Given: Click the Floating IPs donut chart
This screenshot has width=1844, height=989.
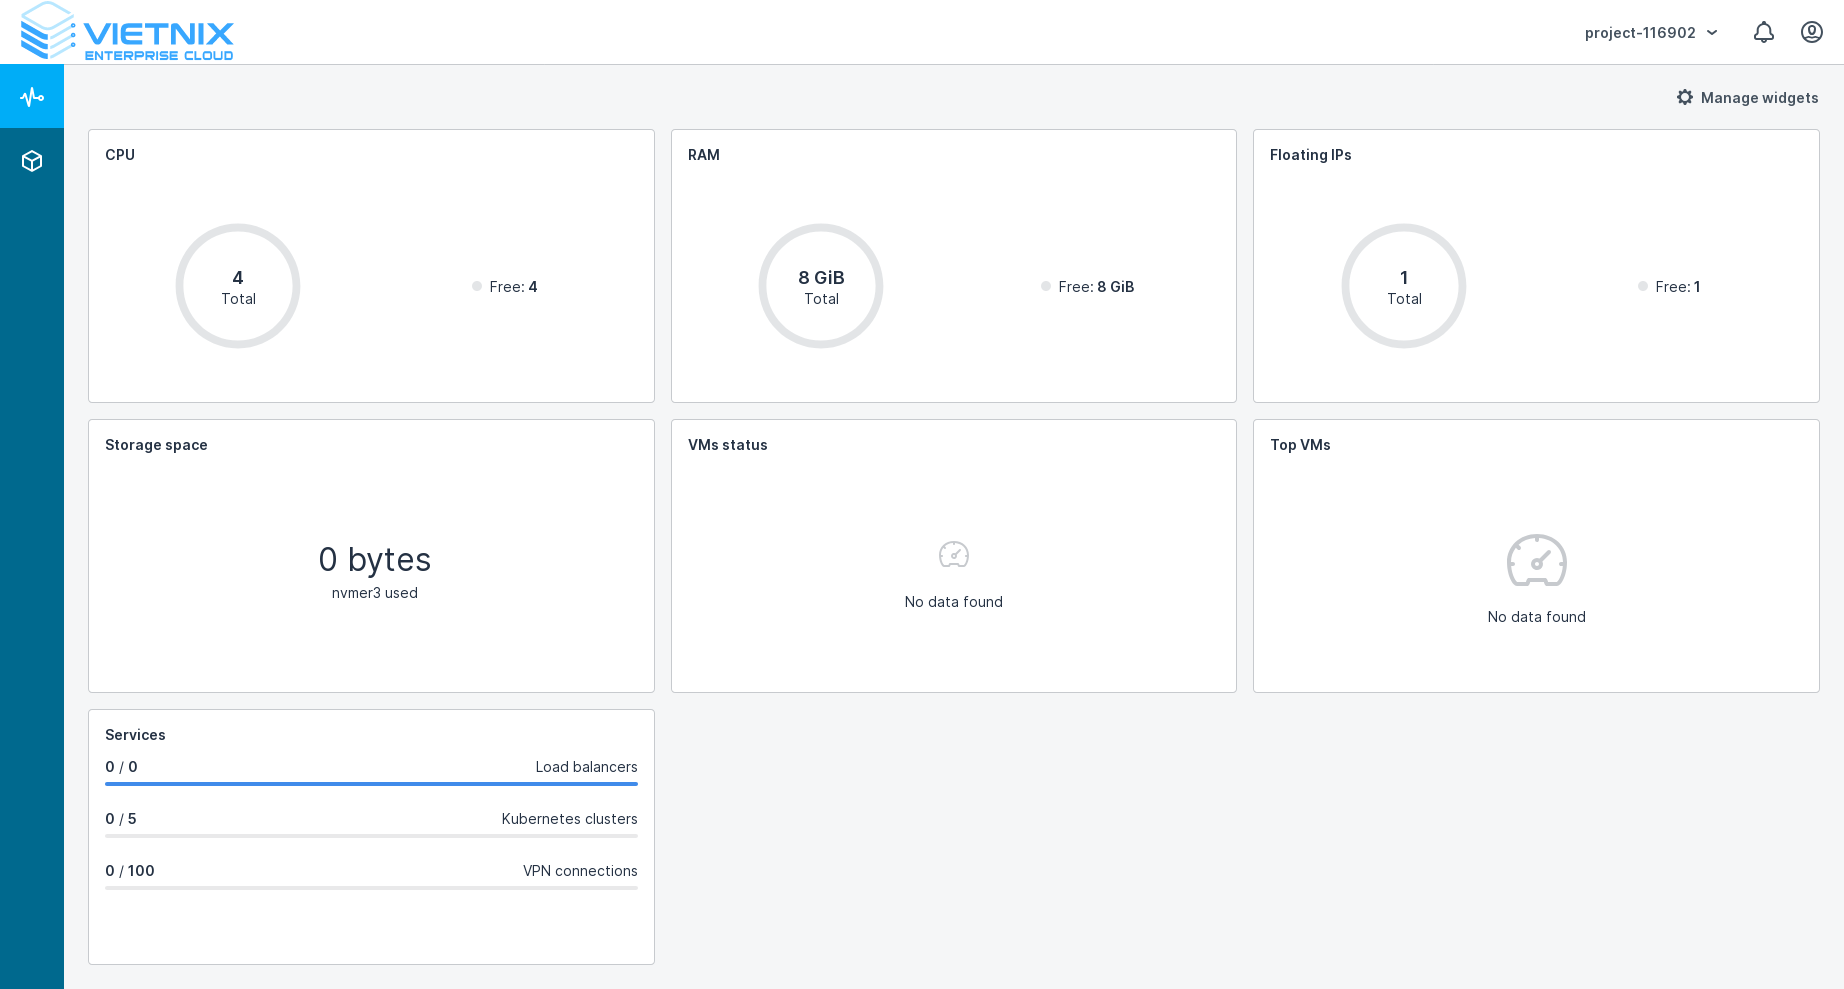Looking at the screenshot, I should pyautogui.click(x=1404, y=286).
